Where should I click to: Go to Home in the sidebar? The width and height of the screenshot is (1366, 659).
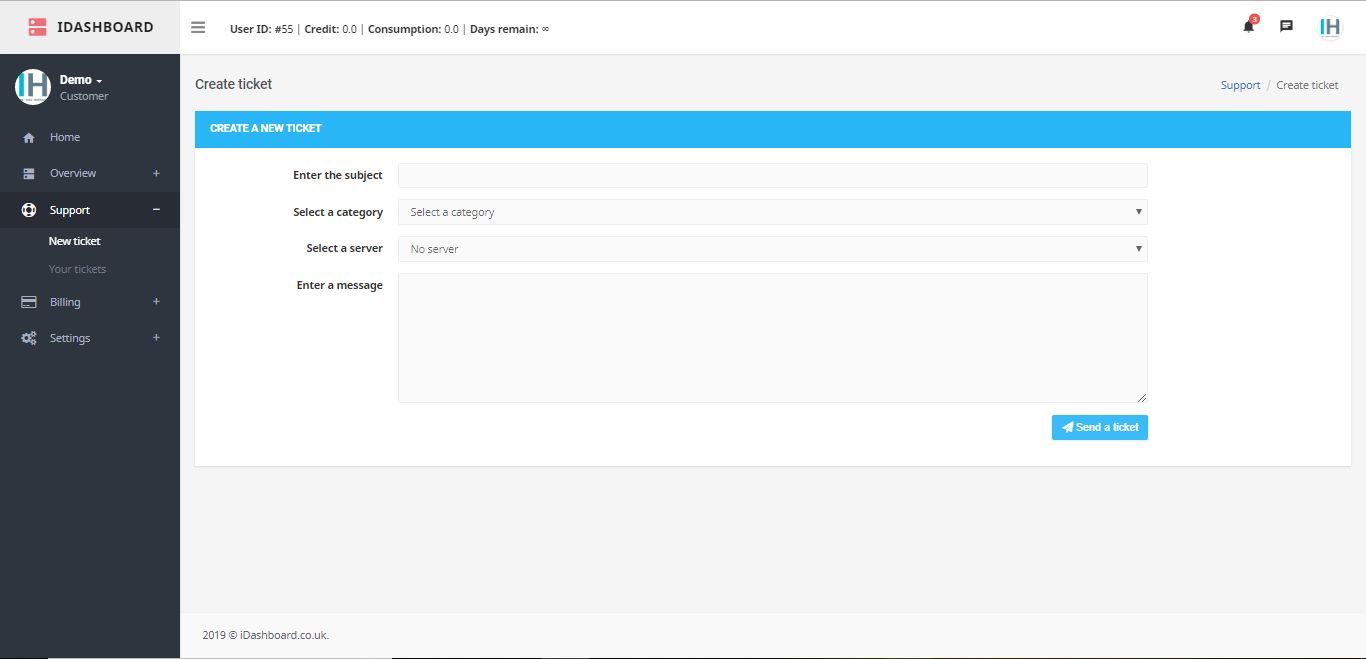coord(65,137)
